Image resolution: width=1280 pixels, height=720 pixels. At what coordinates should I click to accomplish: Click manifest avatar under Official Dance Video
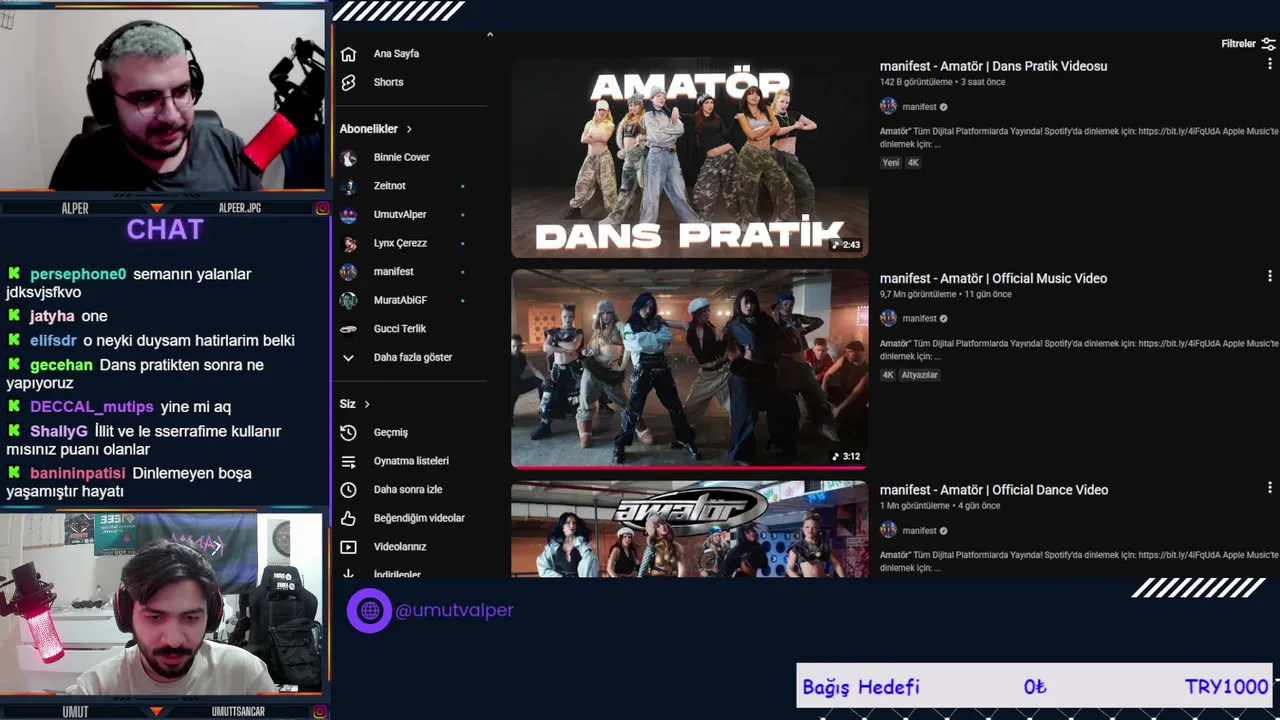point(888,531)
